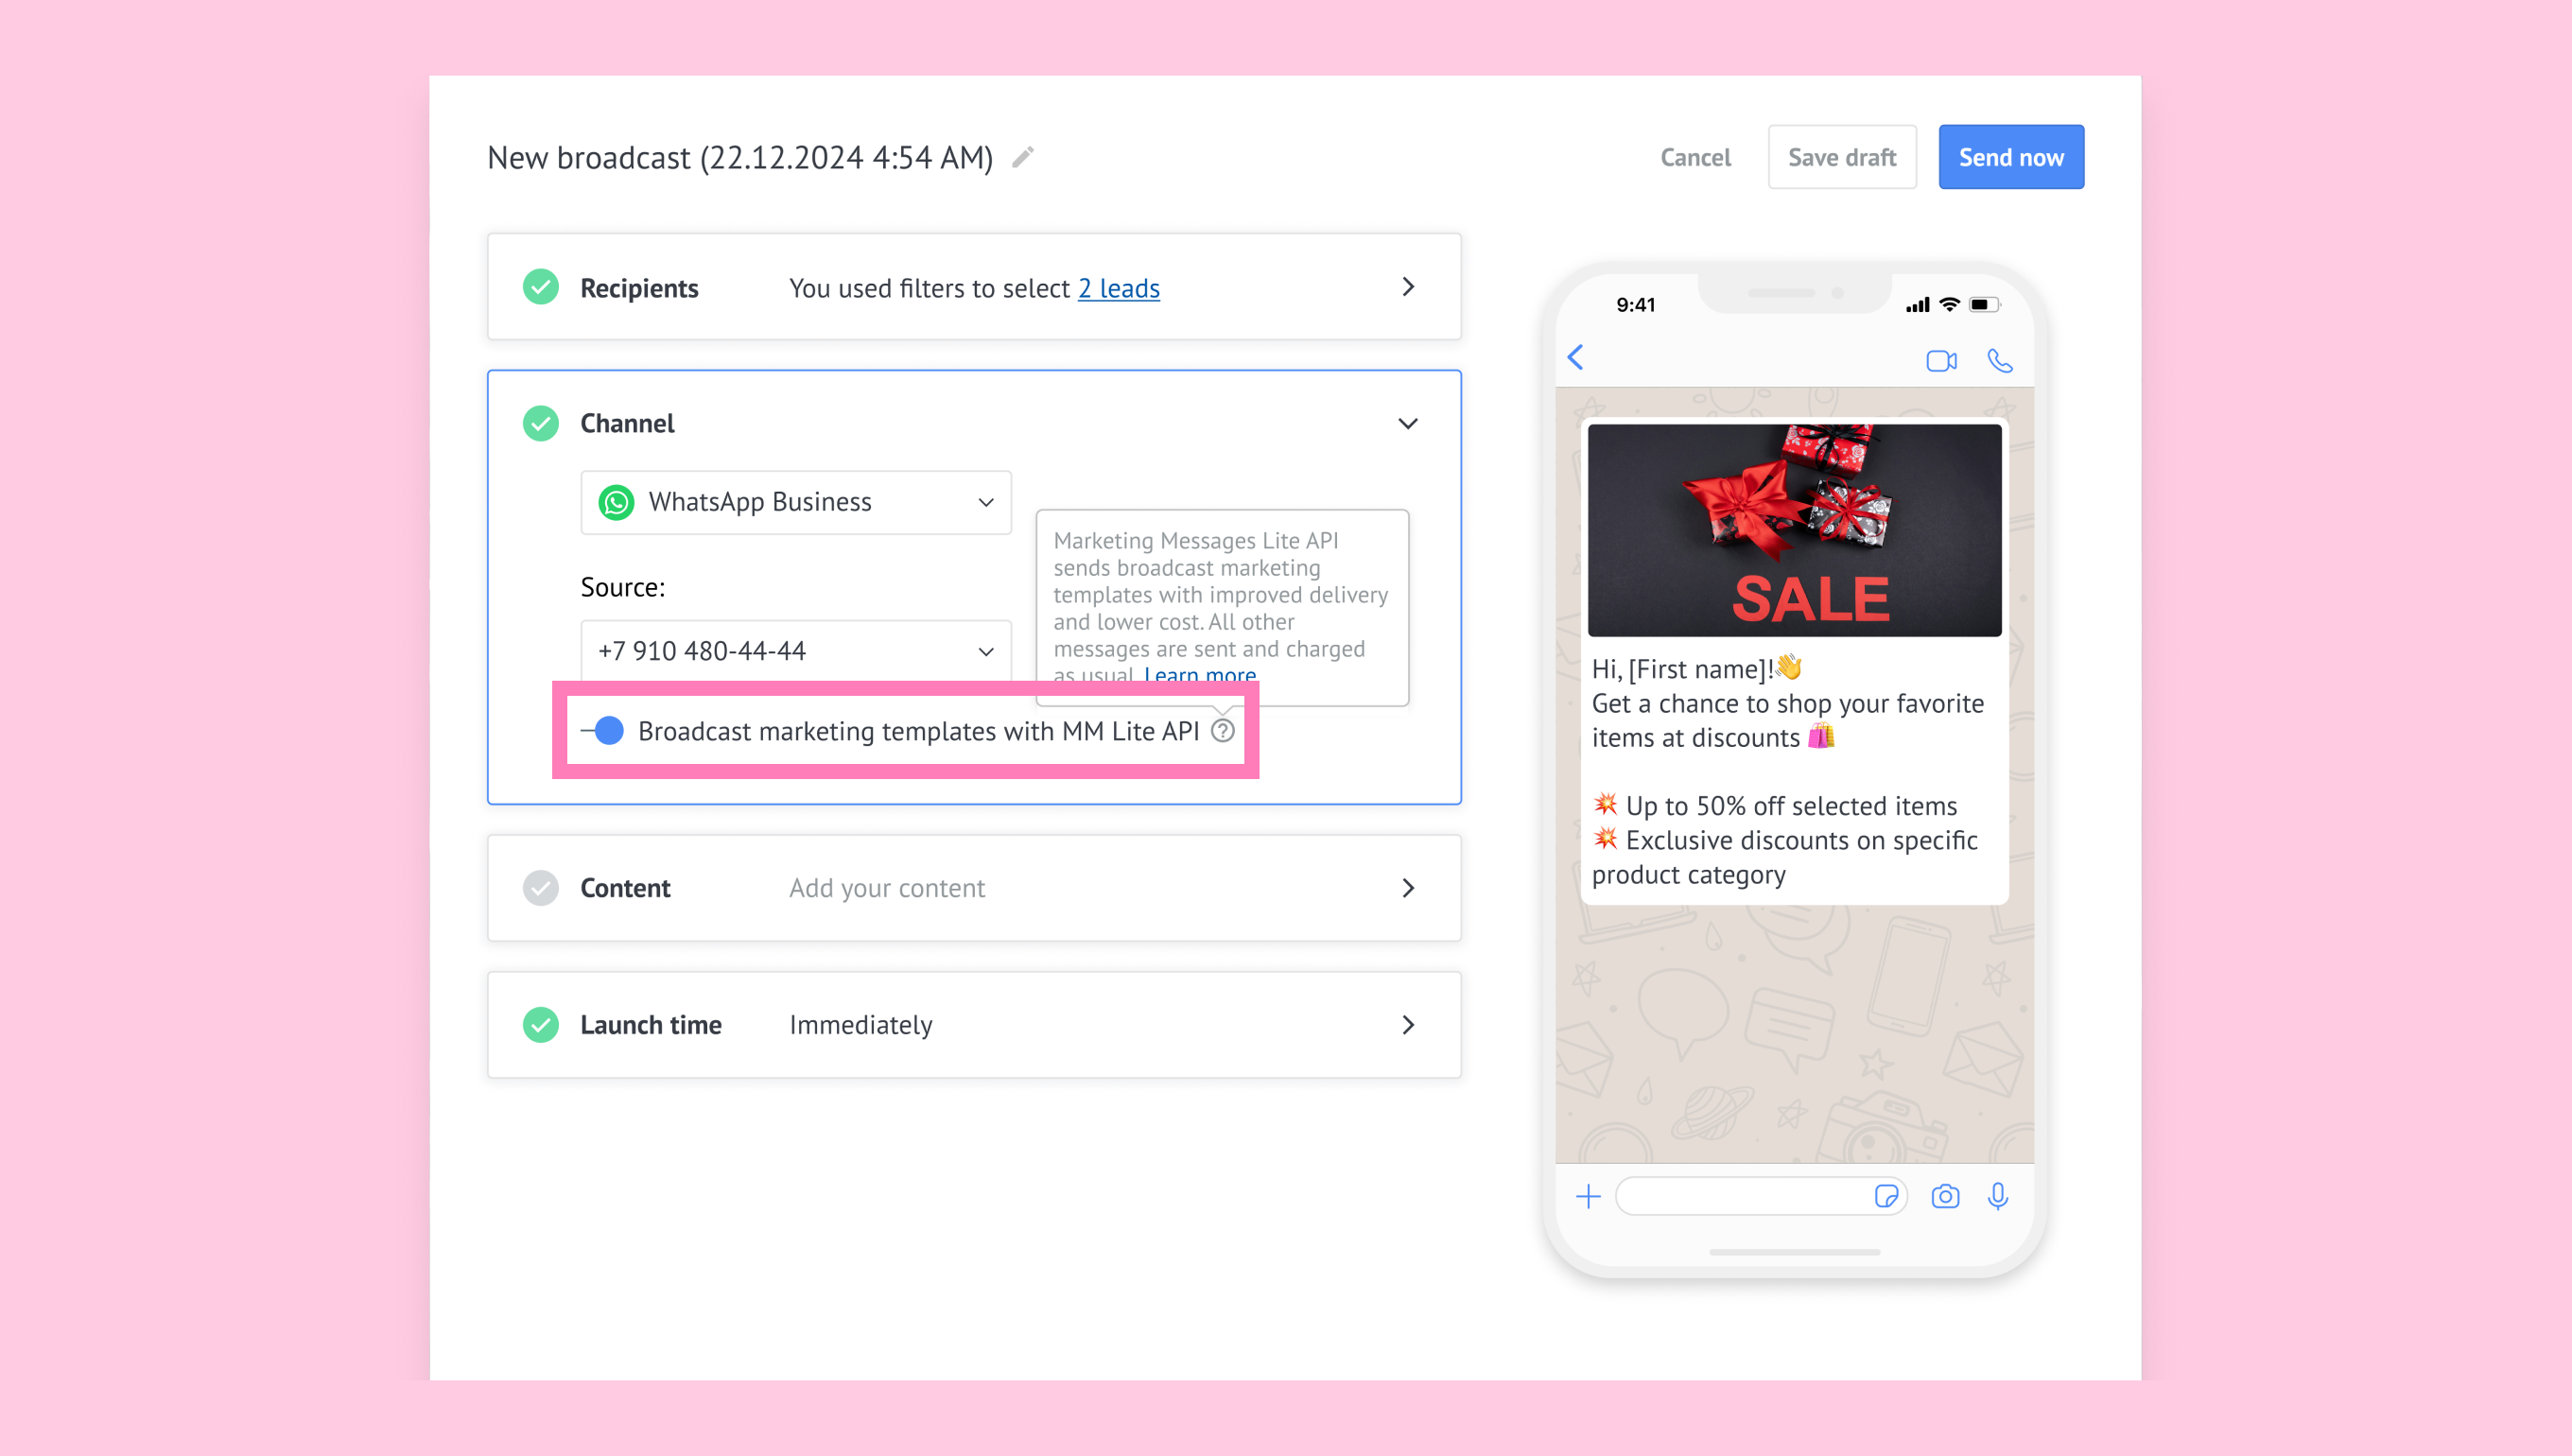The width and height of the screenshot is (2572, 1456).
Task: Open the Learn more link in tooltip
Action: 1200,675
